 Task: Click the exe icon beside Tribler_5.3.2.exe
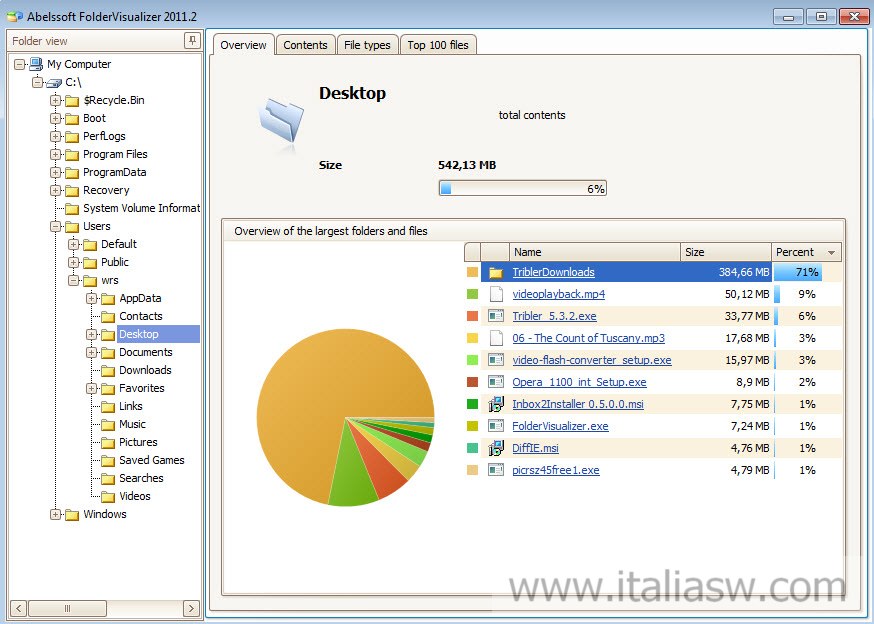[x=496, y=316]
